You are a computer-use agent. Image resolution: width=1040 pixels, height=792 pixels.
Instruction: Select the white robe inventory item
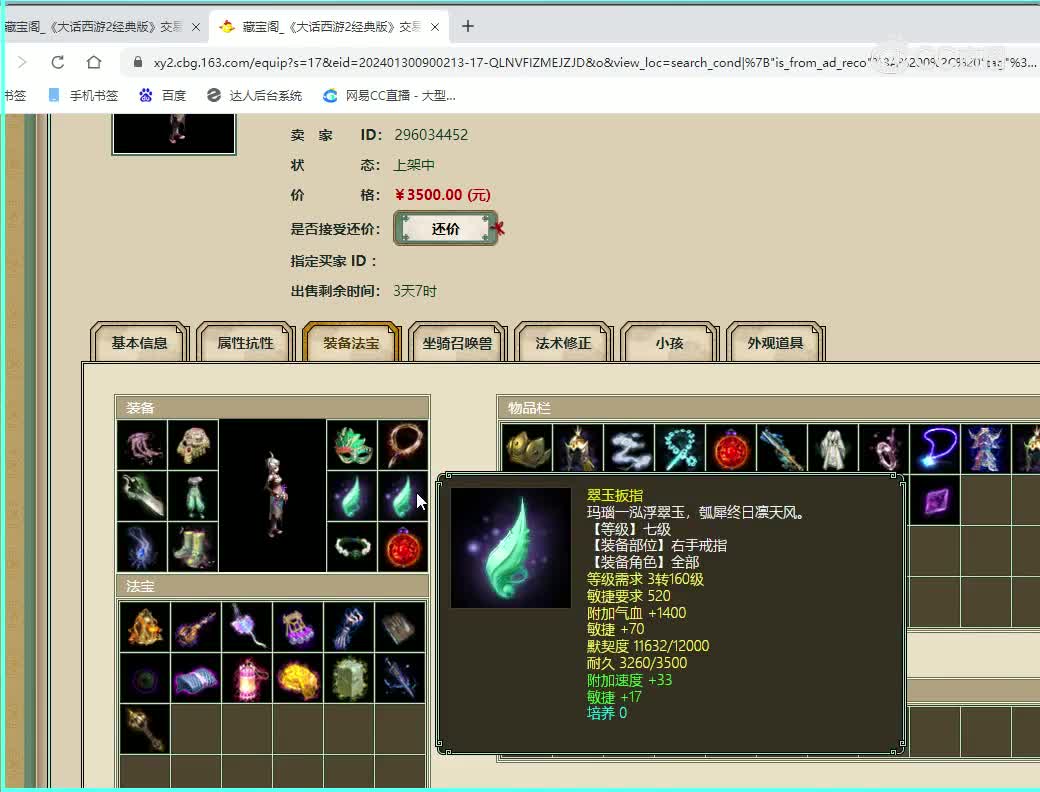point(834,448)
